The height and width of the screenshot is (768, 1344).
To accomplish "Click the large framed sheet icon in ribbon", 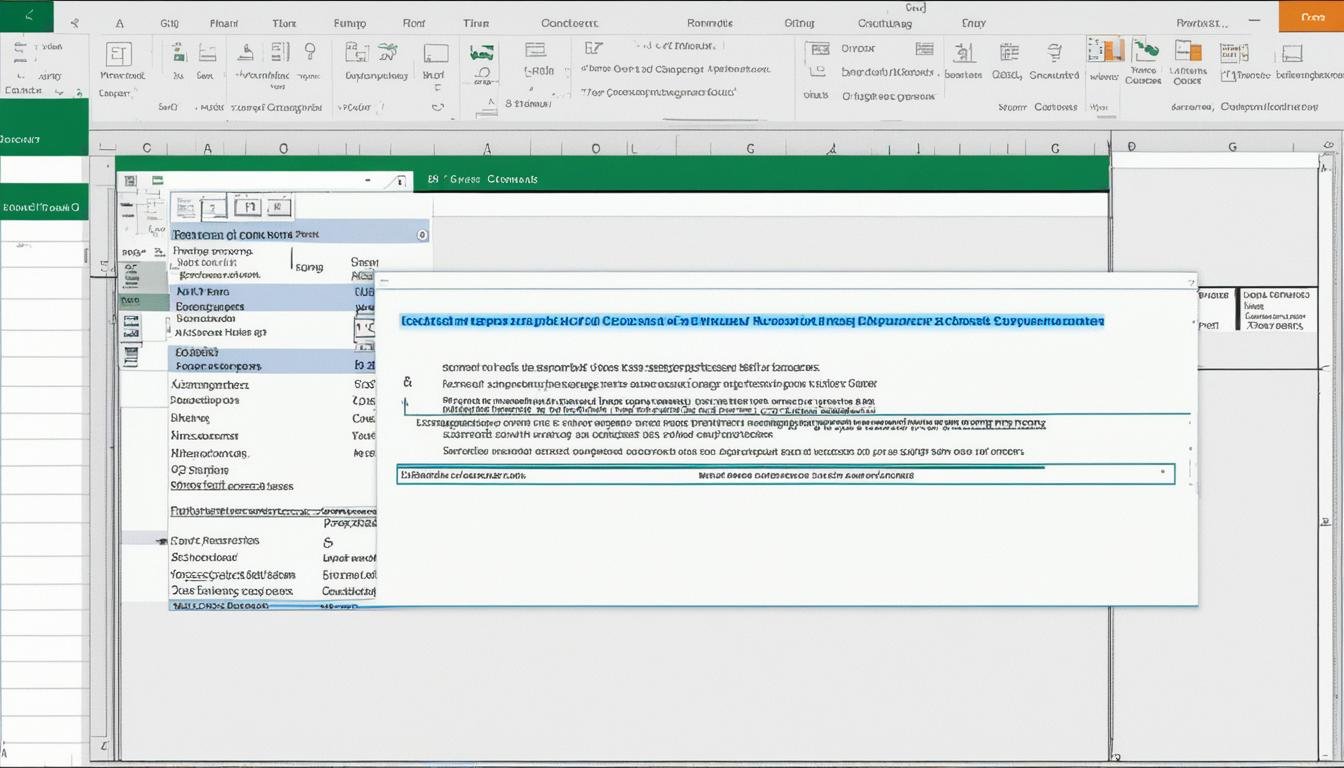I will [x=119, y=54].
